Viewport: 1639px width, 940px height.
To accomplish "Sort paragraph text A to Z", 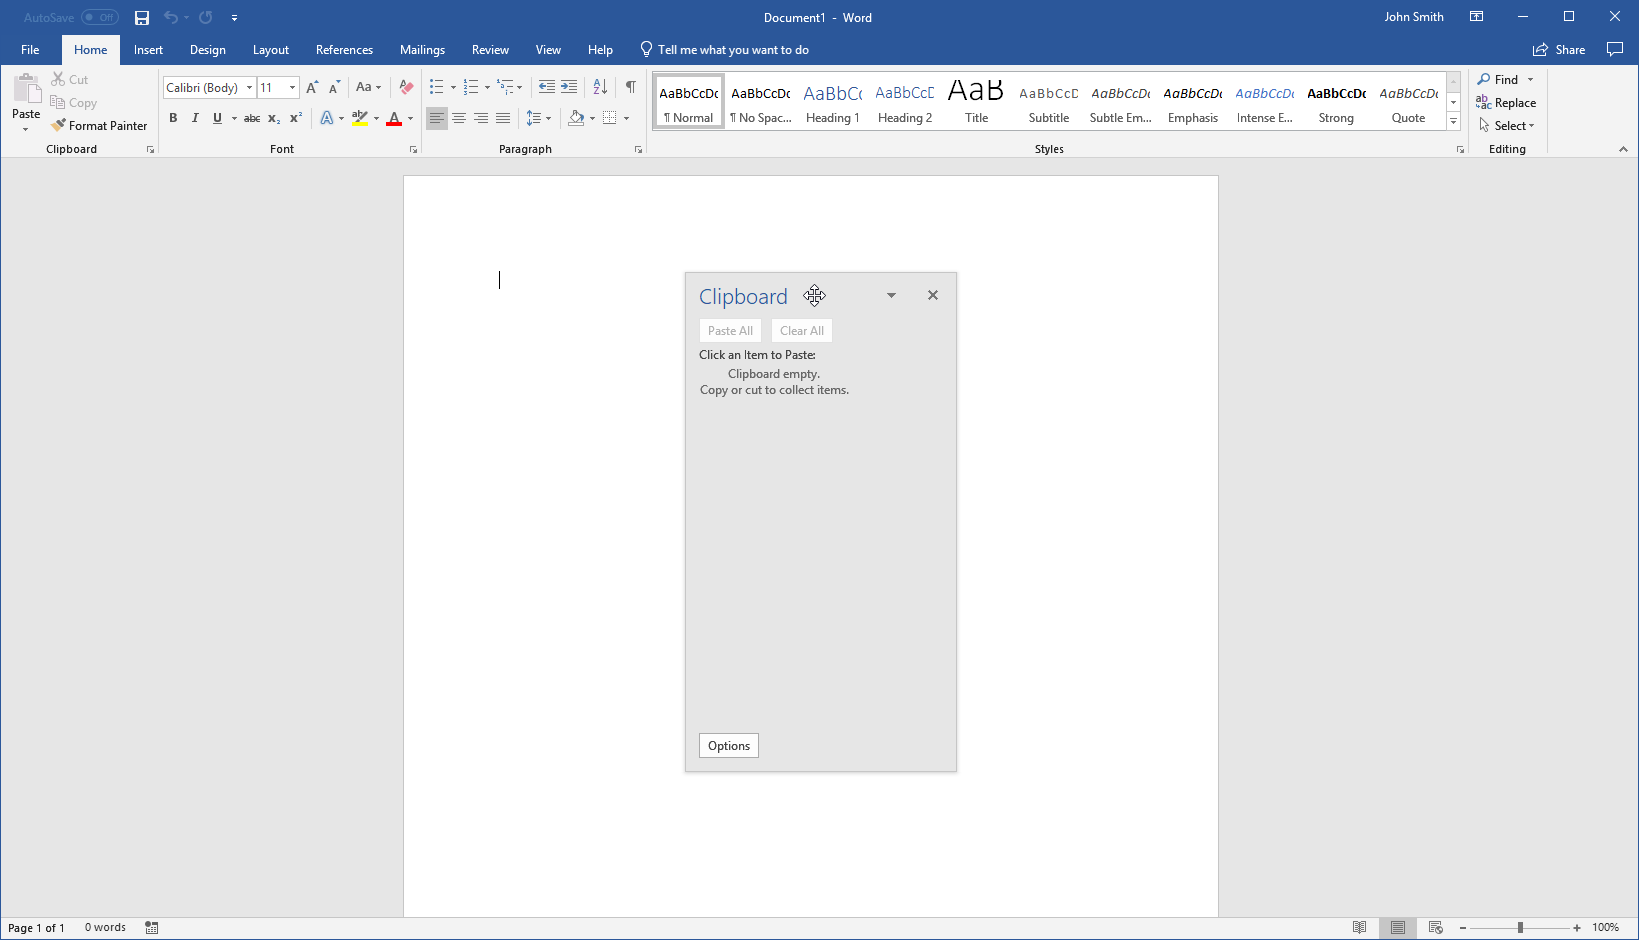I will tap(600, 88).
